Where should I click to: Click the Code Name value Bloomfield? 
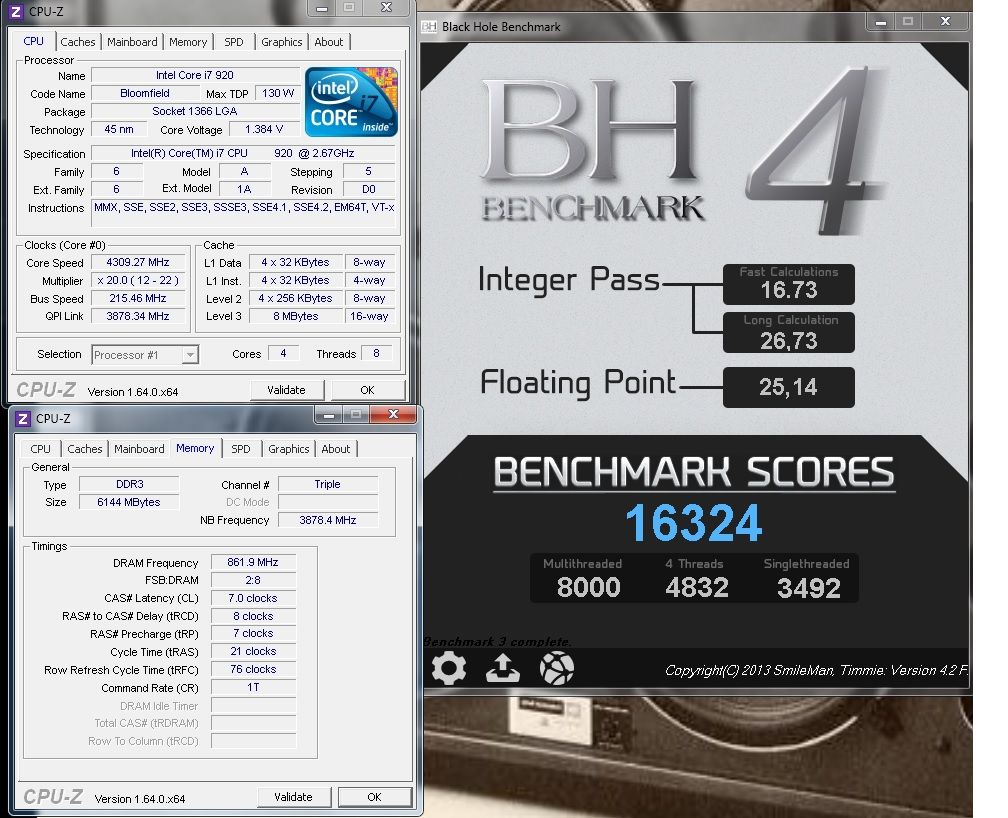(145, 93)
